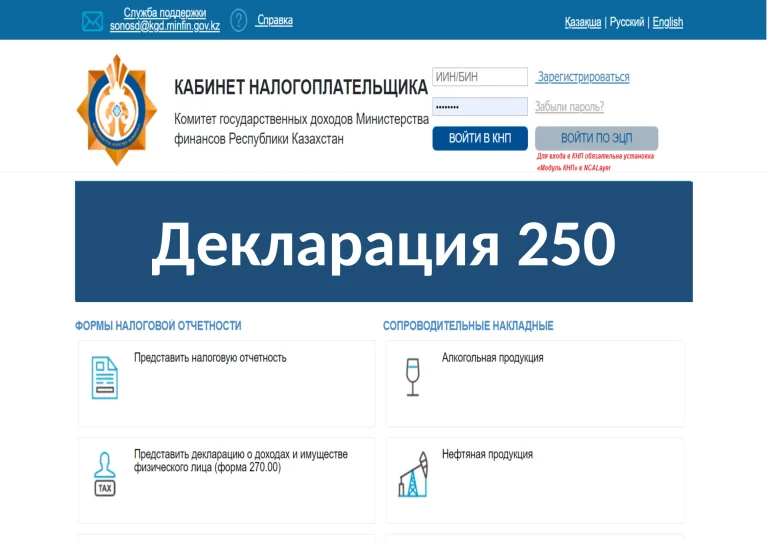Click the ИИН/БИН input field
This screenshot has width=768, height=543.
point(479,77)
